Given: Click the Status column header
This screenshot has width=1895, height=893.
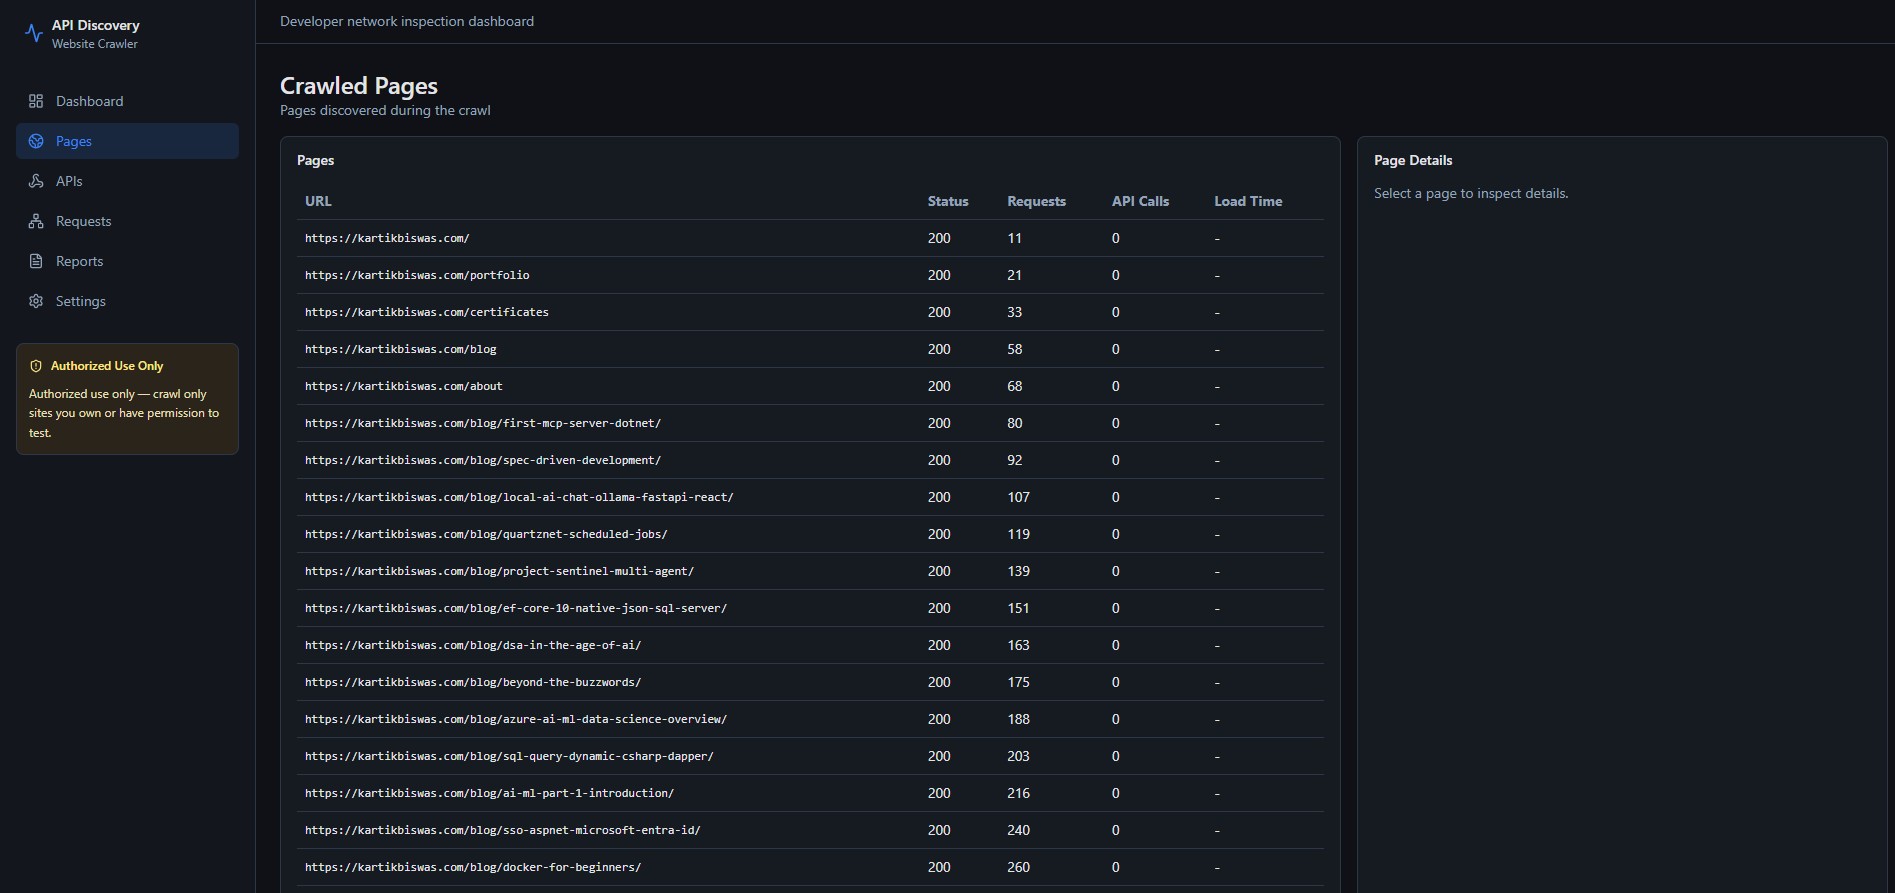Looking at the screenshot, I should pyautogui.click(x=948, y=201).
